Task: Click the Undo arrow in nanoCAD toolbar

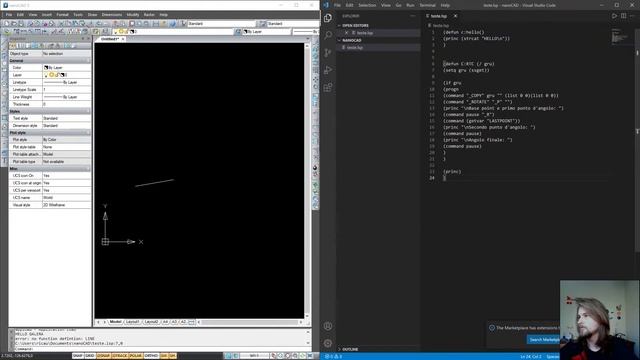Action: coord(99,24)
